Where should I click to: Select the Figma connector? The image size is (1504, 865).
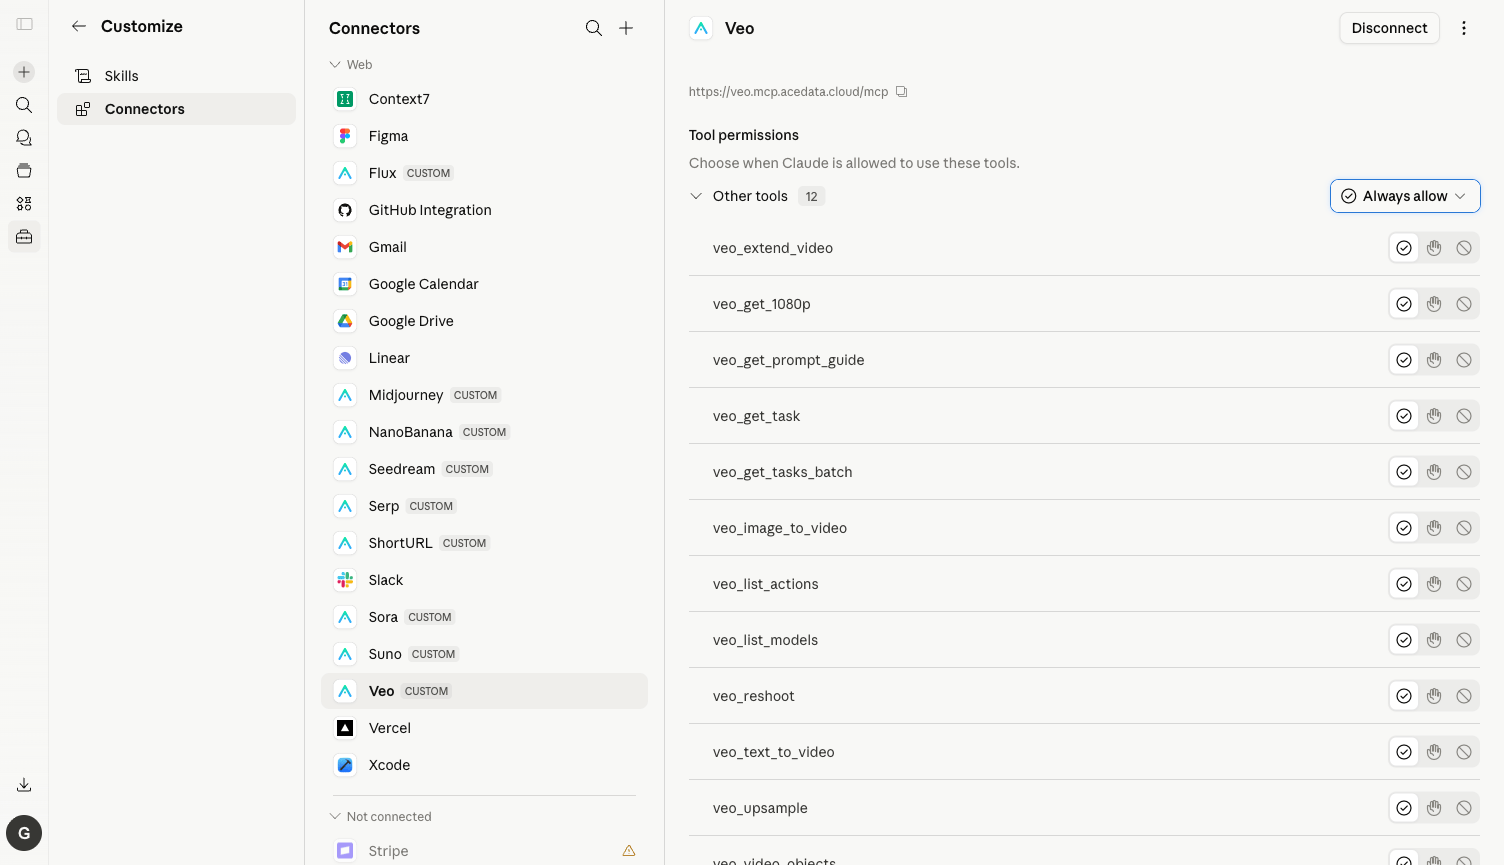[484, 136]
